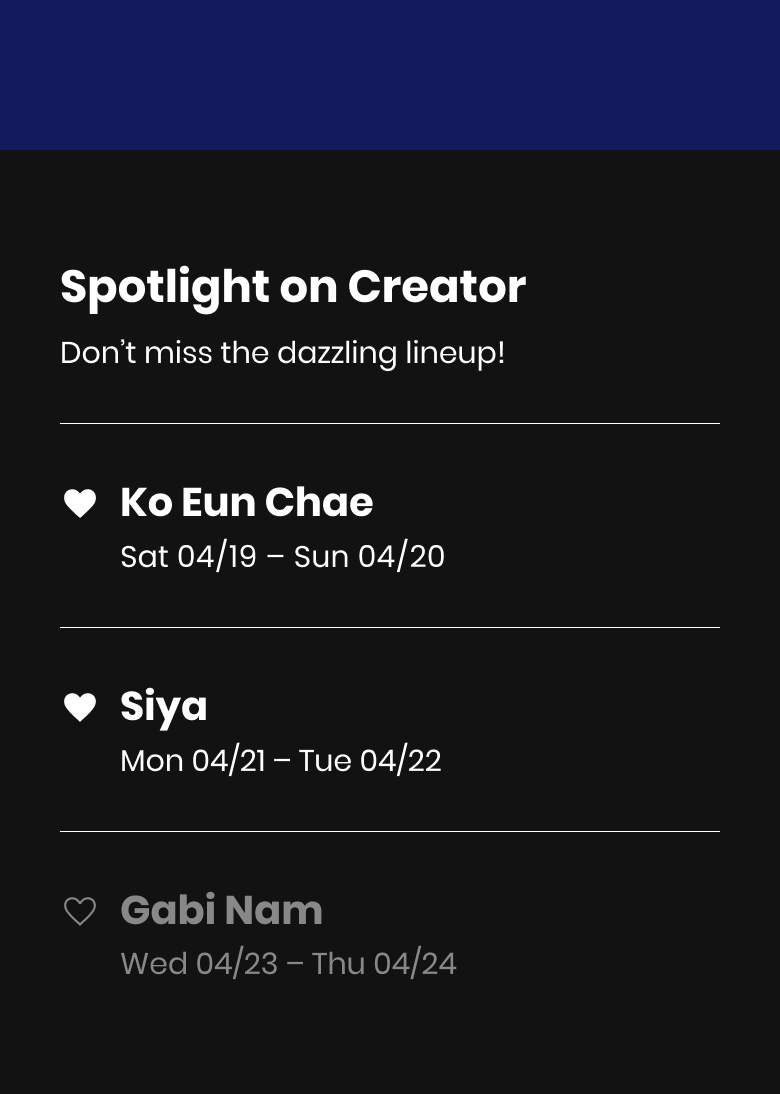Click the Sun 04/20 end date
The height and width of the screenshot is (1094, 780).
[369, 557]
